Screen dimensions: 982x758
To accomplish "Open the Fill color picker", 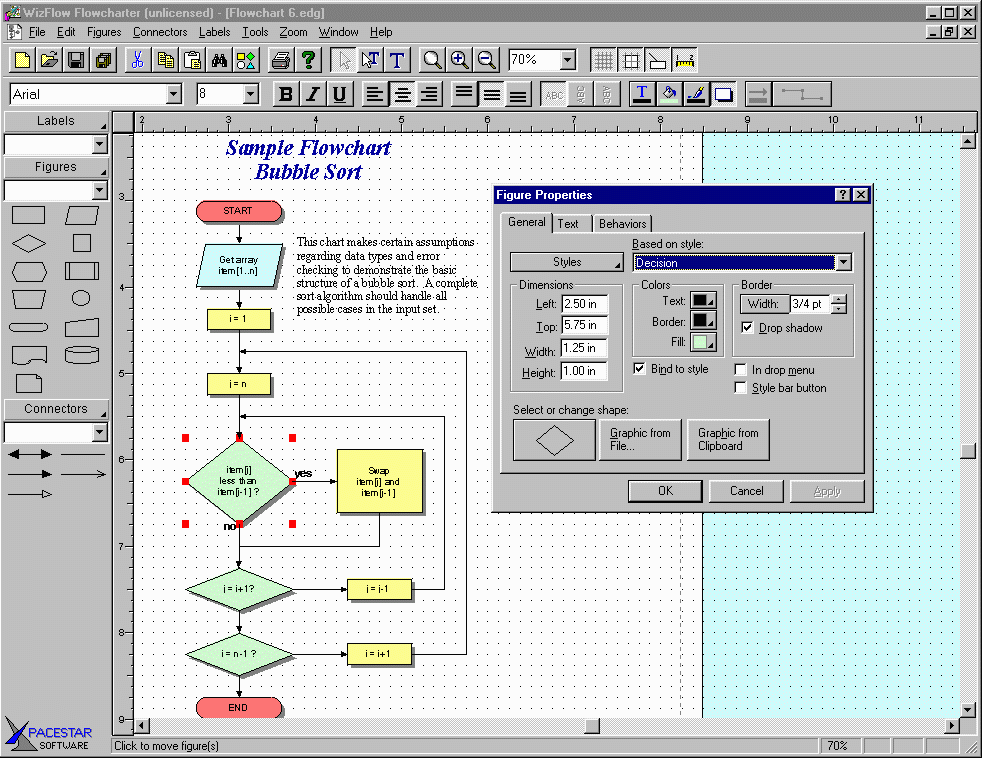I will pos(703,342).
